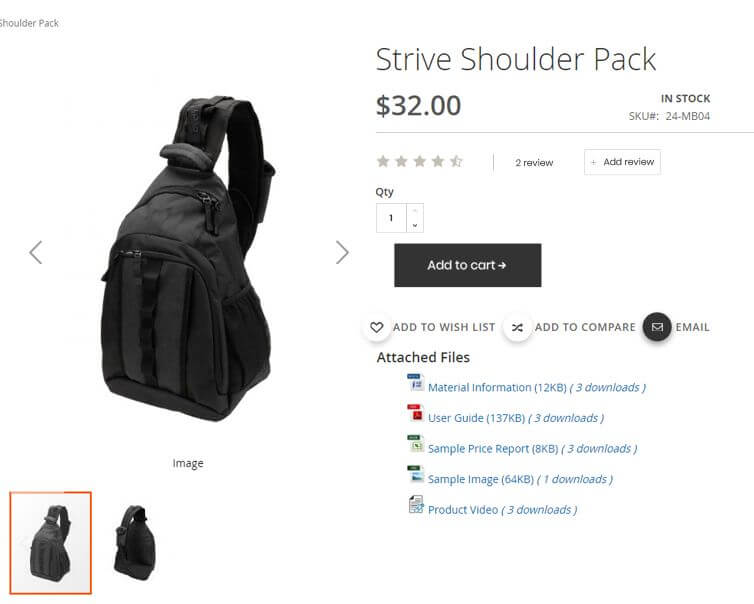This screenshot has height=604, width=754.
Task: Click the Qty input field
Action: pos(391,218)
